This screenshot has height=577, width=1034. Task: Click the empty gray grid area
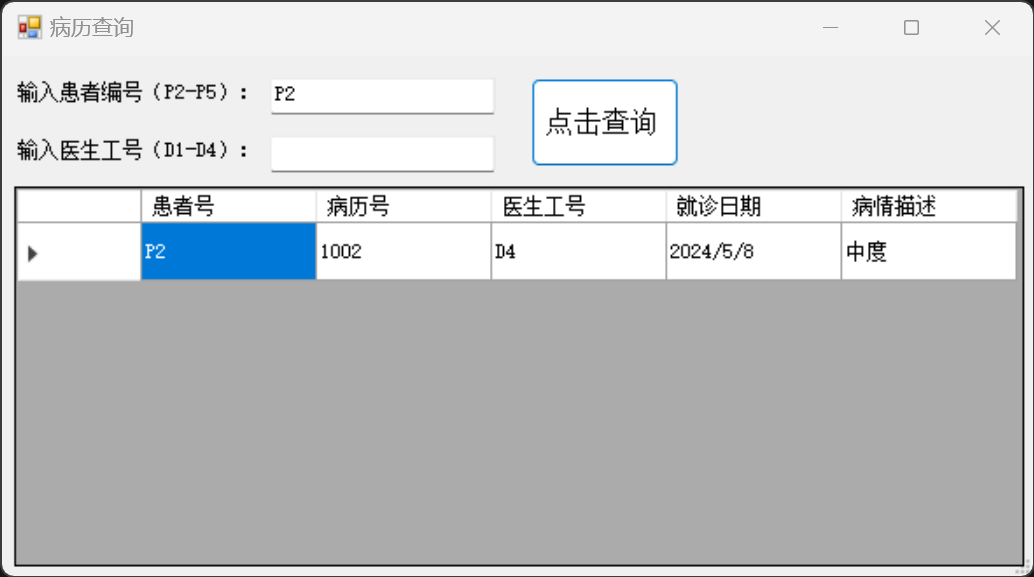tap(518, 422)
